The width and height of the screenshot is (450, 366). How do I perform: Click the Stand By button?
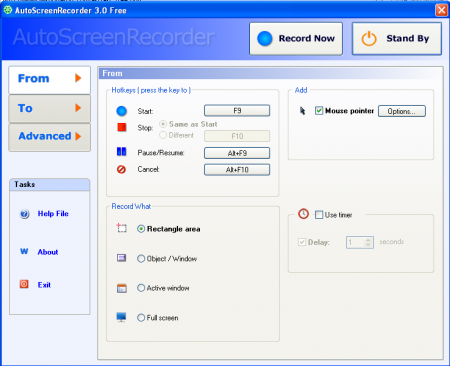(397, 39)
